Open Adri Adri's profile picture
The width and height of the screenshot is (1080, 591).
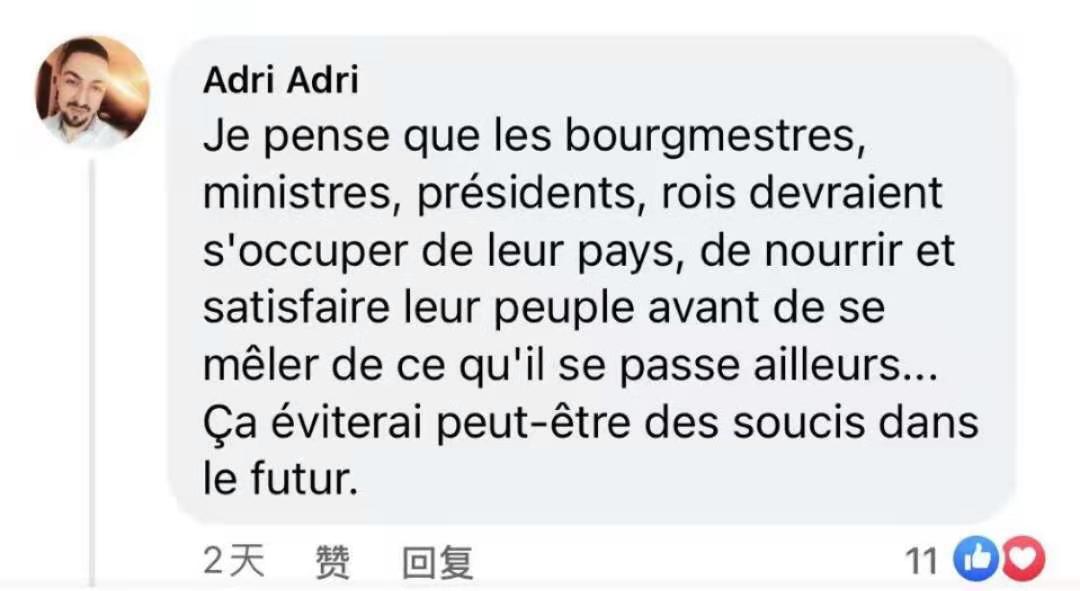pyautogui.click(x=92, y=93)
